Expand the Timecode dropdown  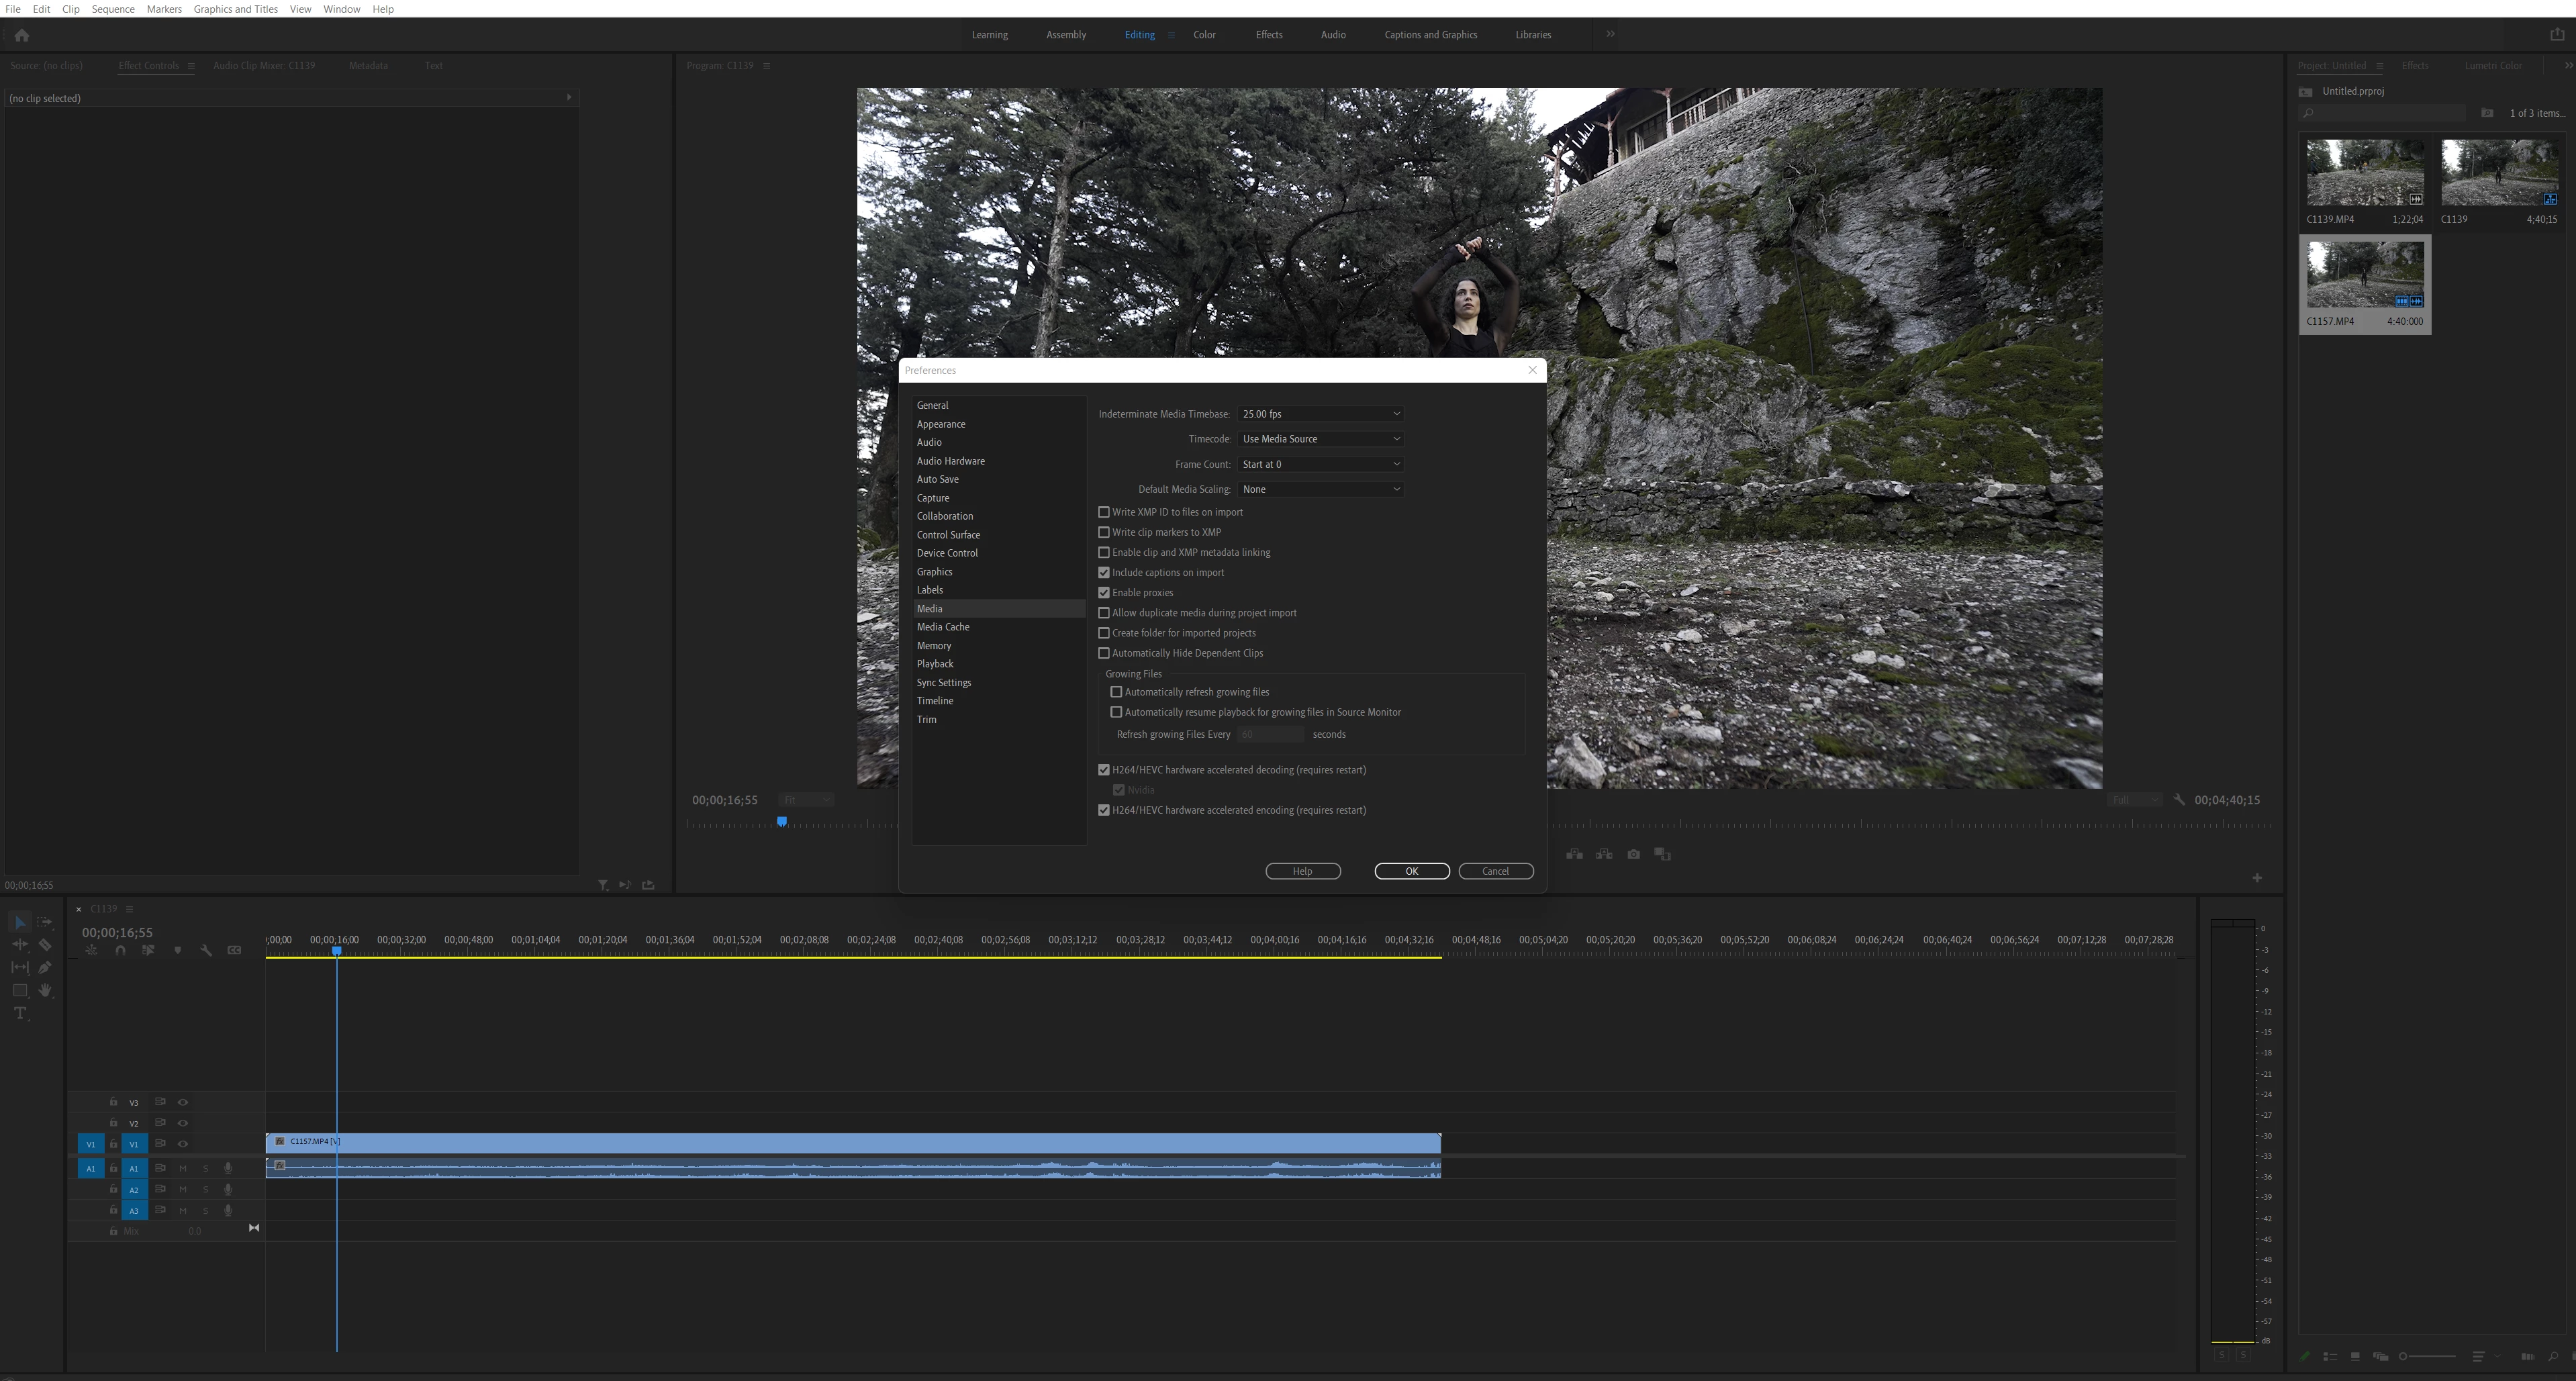click(1320, 439)
